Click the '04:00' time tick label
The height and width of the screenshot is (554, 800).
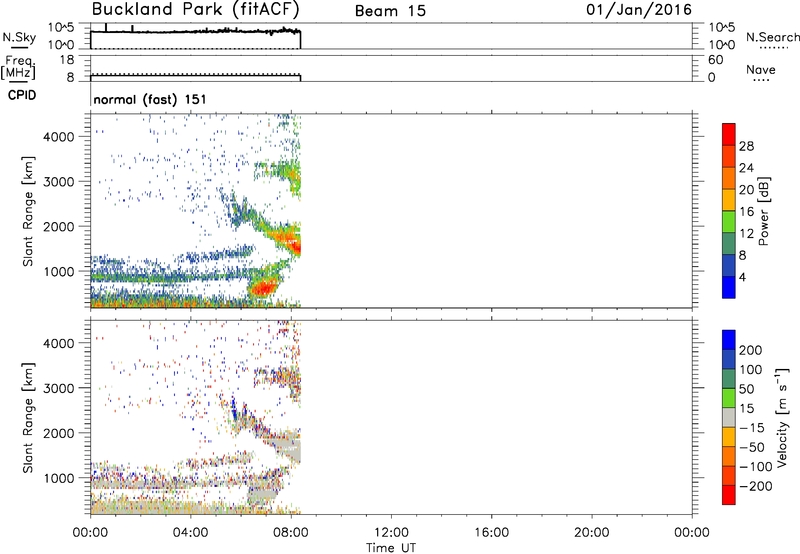pyautogui.click(x=191, y=533)
